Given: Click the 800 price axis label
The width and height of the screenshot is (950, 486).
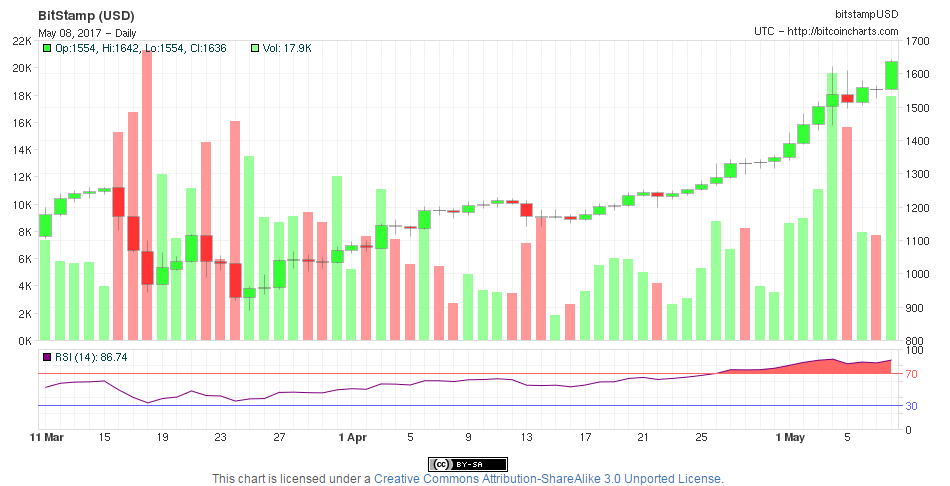Looking at the screenshot, I should (914, 341).
